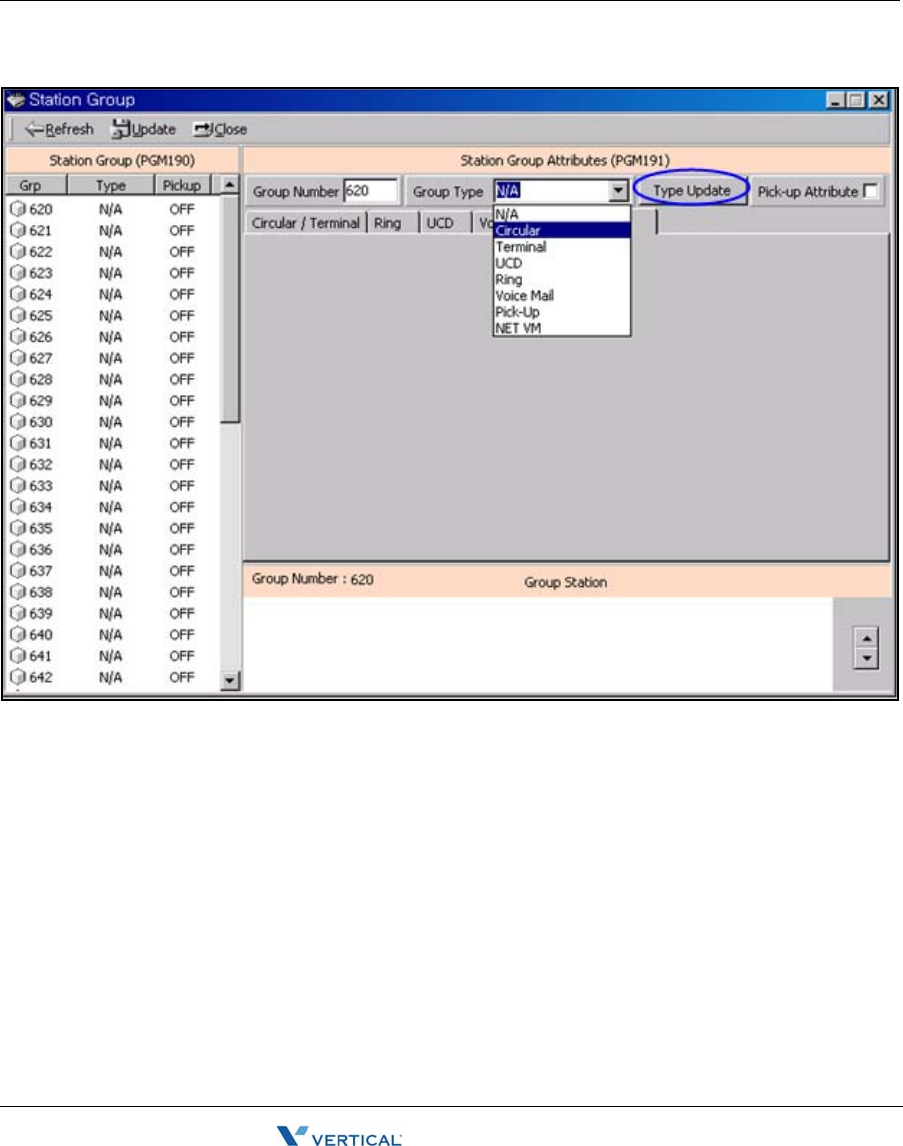Select Pick-Up in the Group Type list

coord(562,312)
